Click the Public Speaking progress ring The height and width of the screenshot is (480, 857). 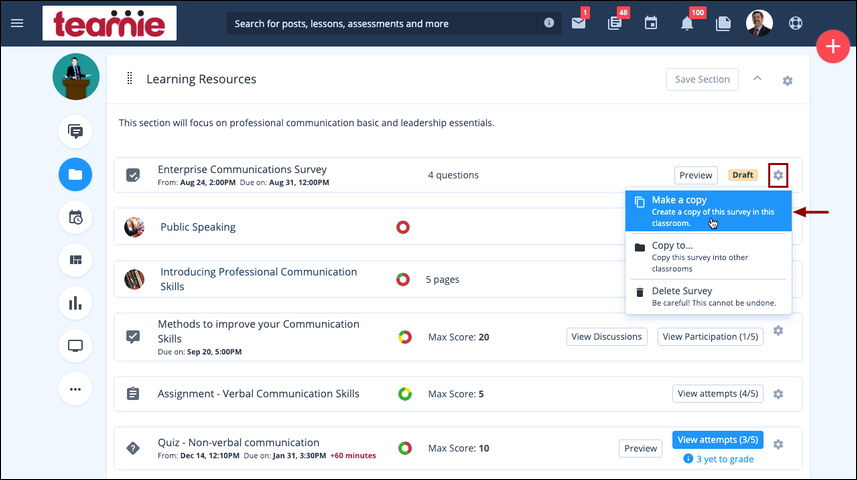(x=403, y=227)
